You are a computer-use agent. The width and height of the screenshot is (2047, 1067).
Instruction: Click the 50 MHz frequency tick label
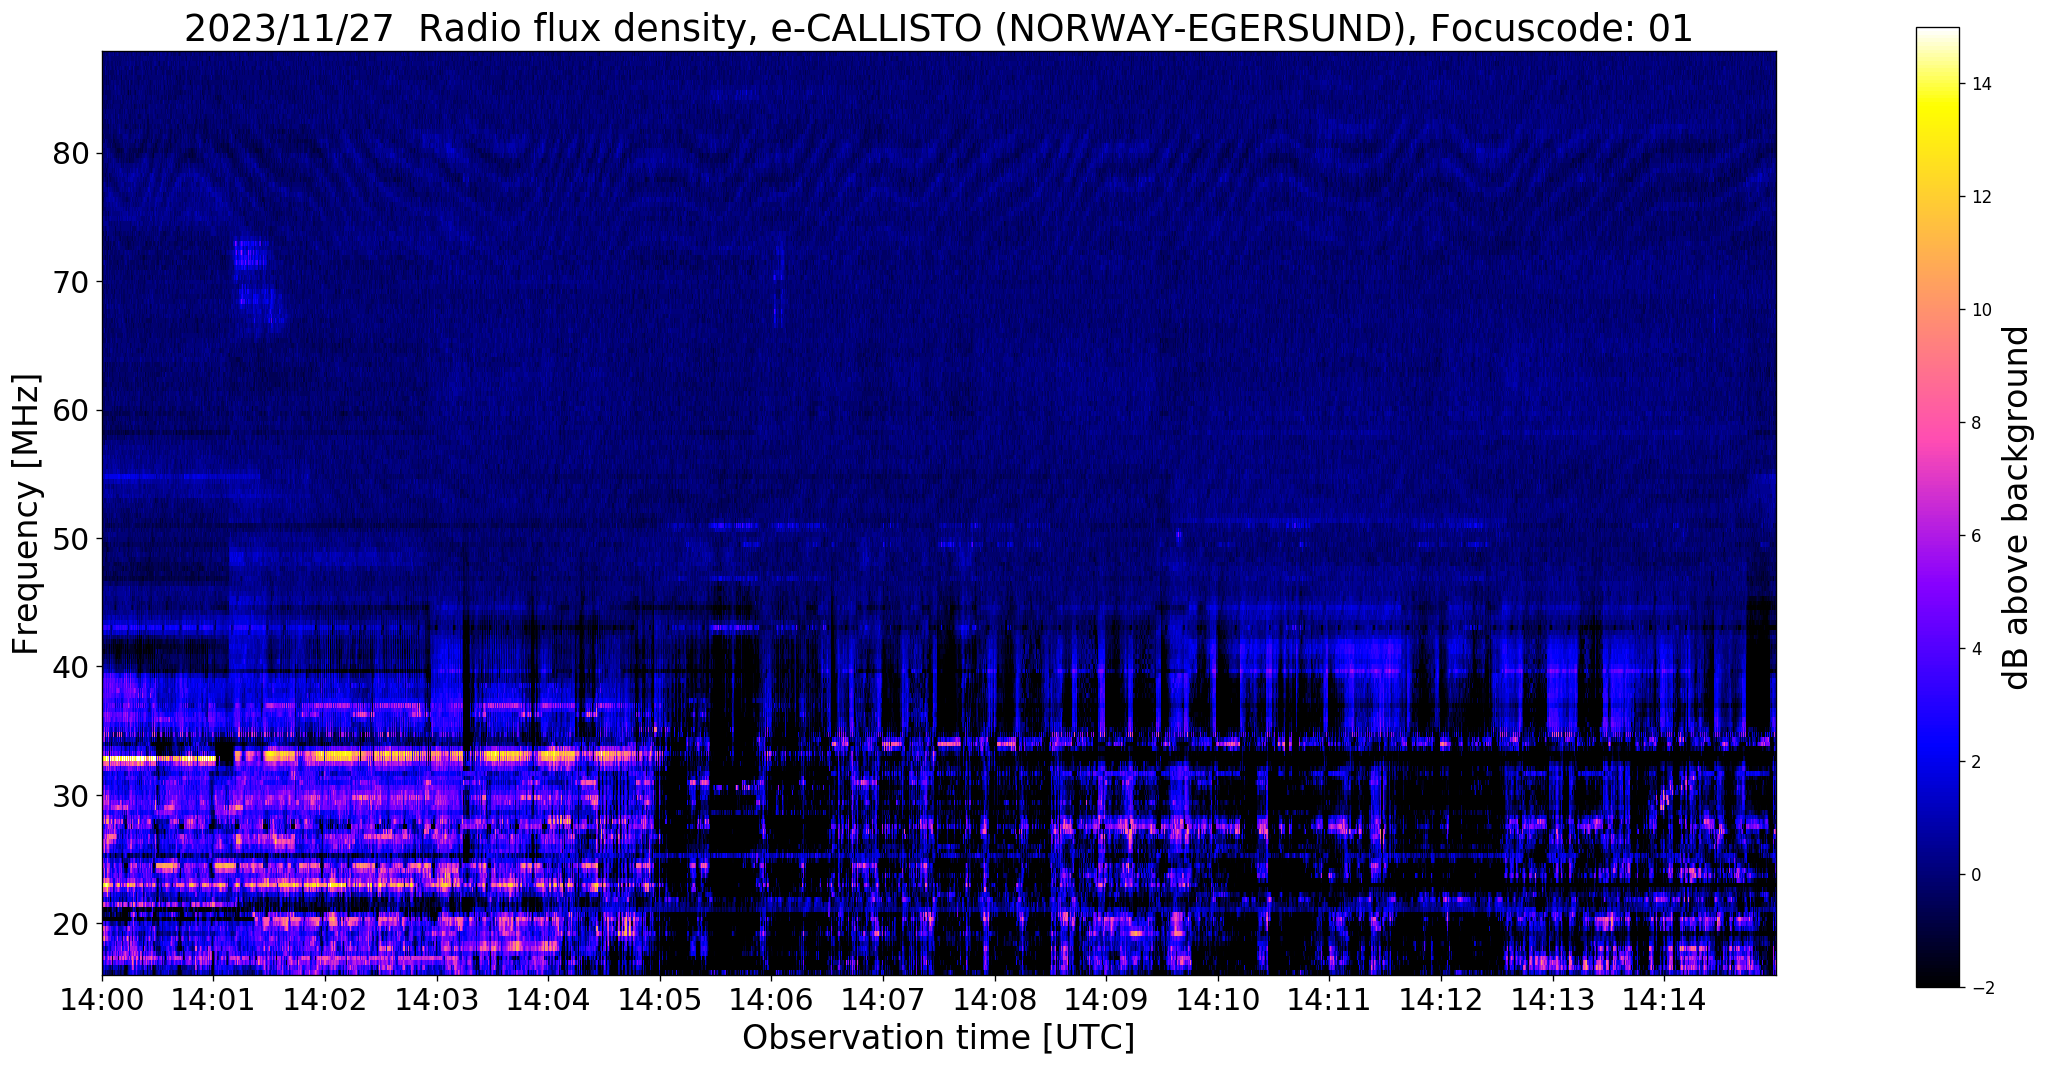click(x=70, y=539)
